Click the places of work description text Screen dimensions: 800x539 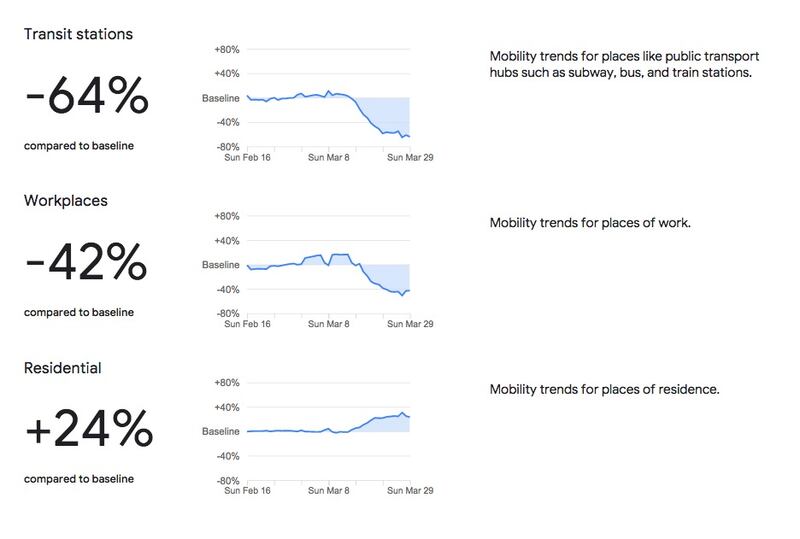click(590, 223)
